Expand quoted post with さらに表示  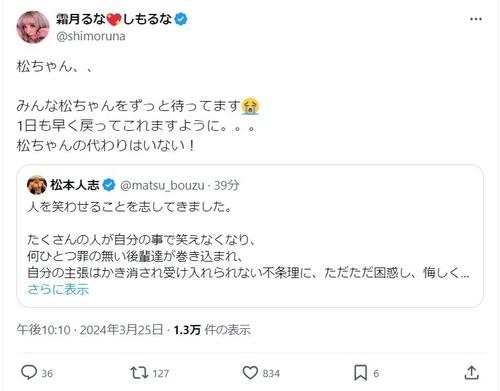58,289
